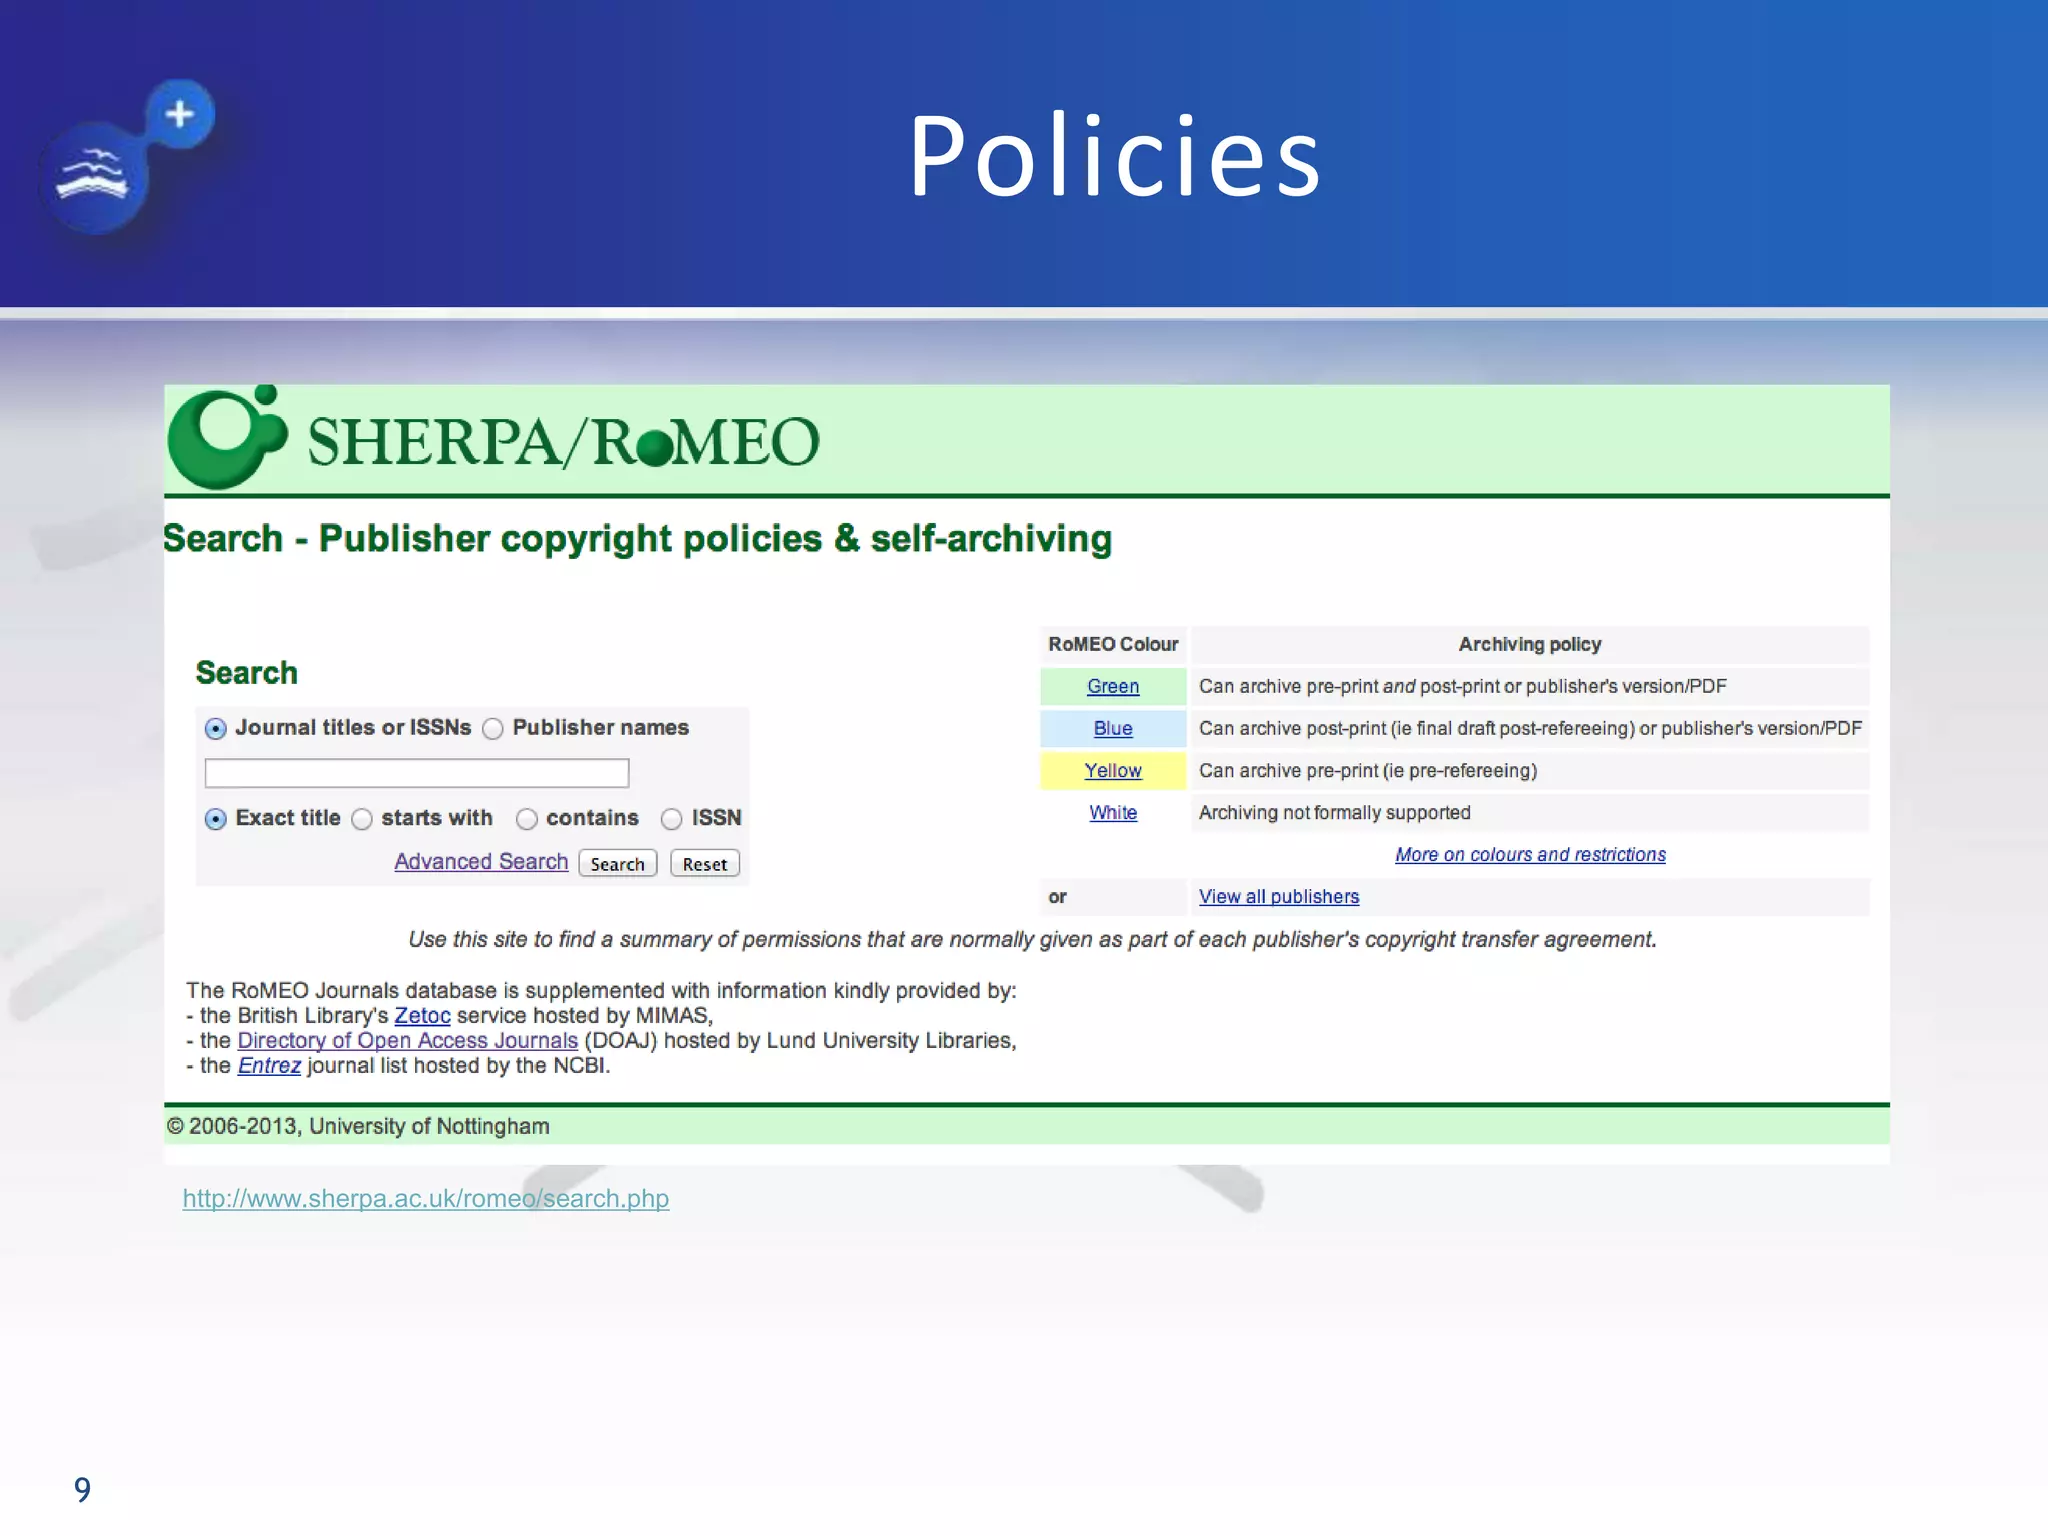Click 'Can archive pre-print (ie pre-refereeing)' text

click(x=1368, y=770)
